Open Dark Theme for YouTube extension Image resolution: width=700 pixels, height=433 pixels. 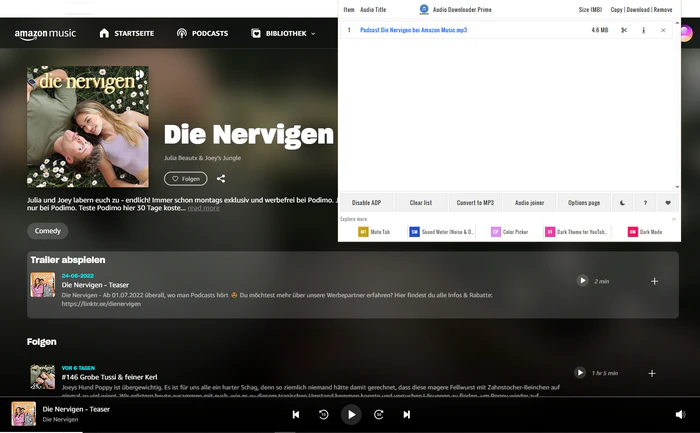576,232
